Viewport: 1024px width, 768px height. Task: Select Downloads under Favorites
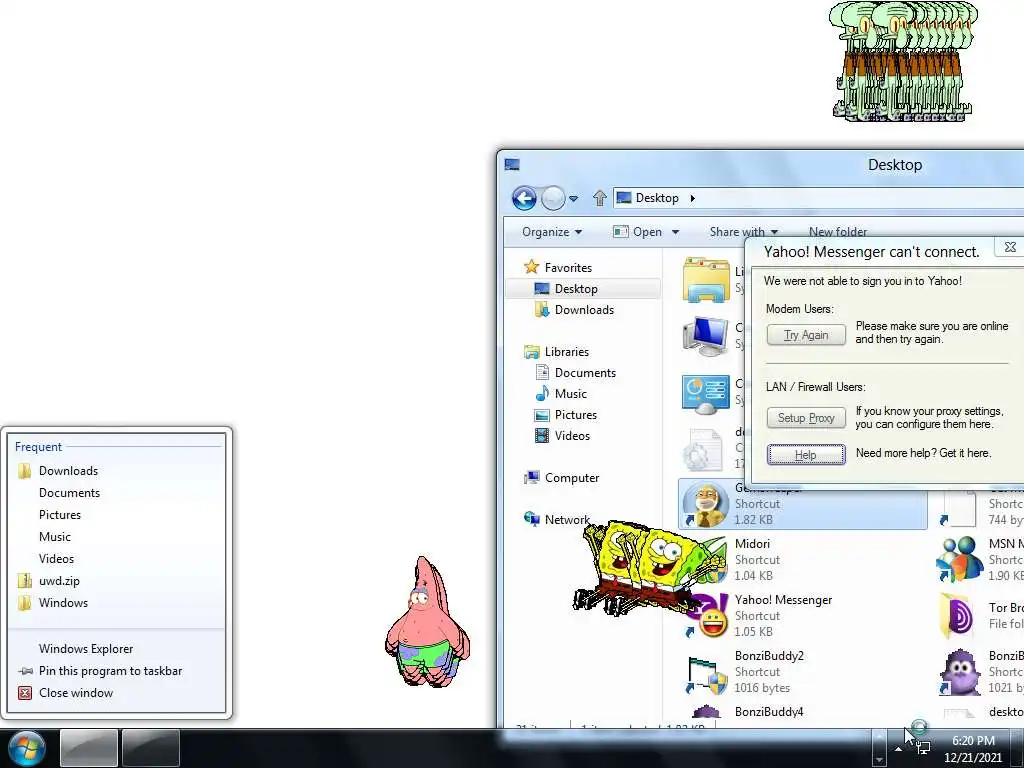tap(584, 310)
